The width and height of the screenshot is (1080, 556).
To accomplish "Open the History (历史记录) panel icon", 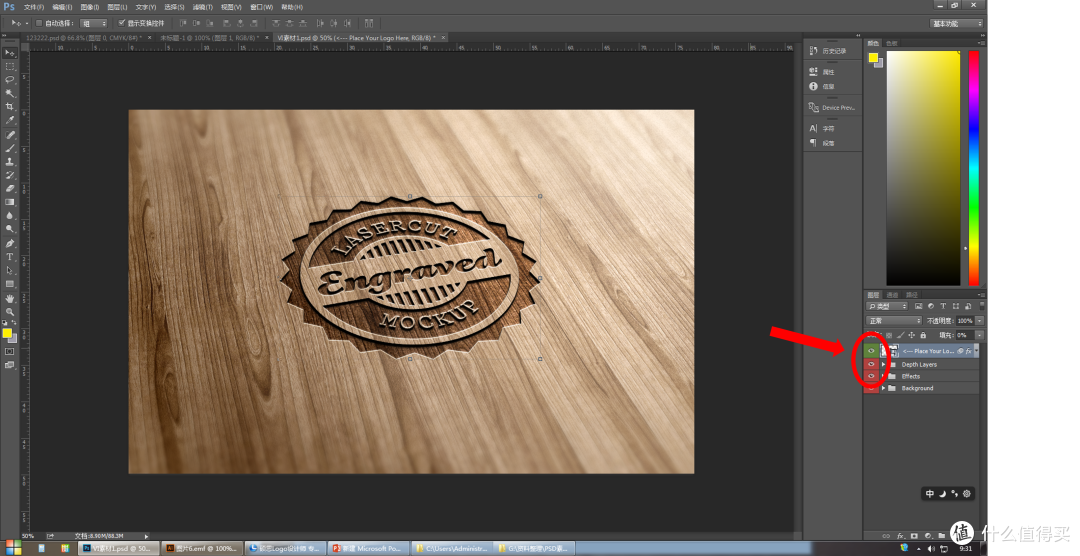I will coord(813,51).
